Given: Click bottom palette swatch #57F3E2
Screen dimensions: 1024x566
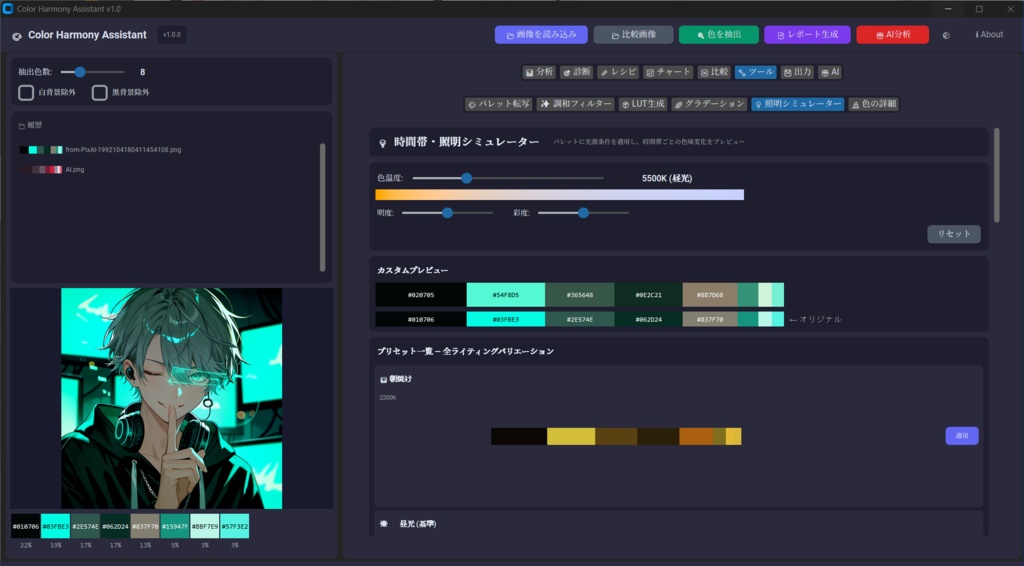Looking at the screenshot, I should [234, 526].
